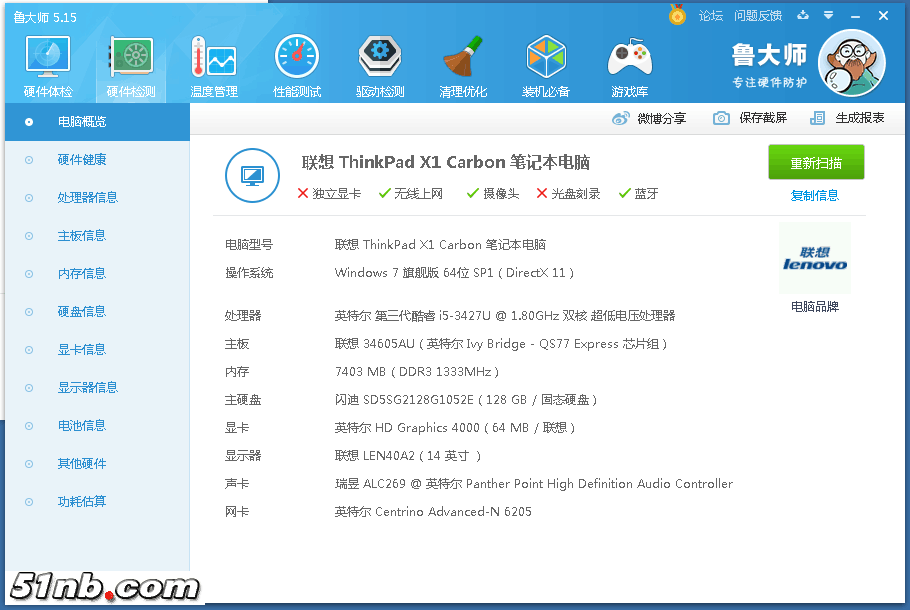Click the Lenovo brand logo thumbnail
Screen dimensions: 910x610
click(x=814, y=258)
